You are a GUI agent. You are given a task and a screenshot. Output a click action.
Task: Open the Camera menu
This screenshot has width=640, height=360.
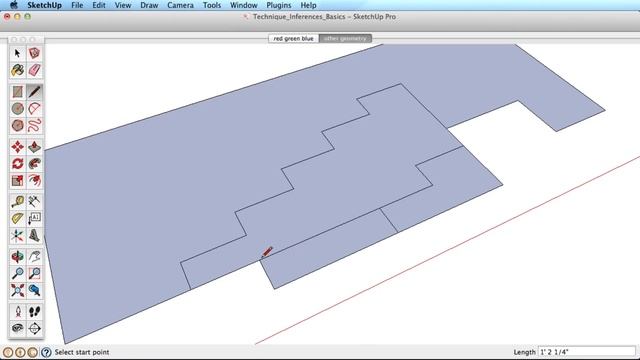180,5
